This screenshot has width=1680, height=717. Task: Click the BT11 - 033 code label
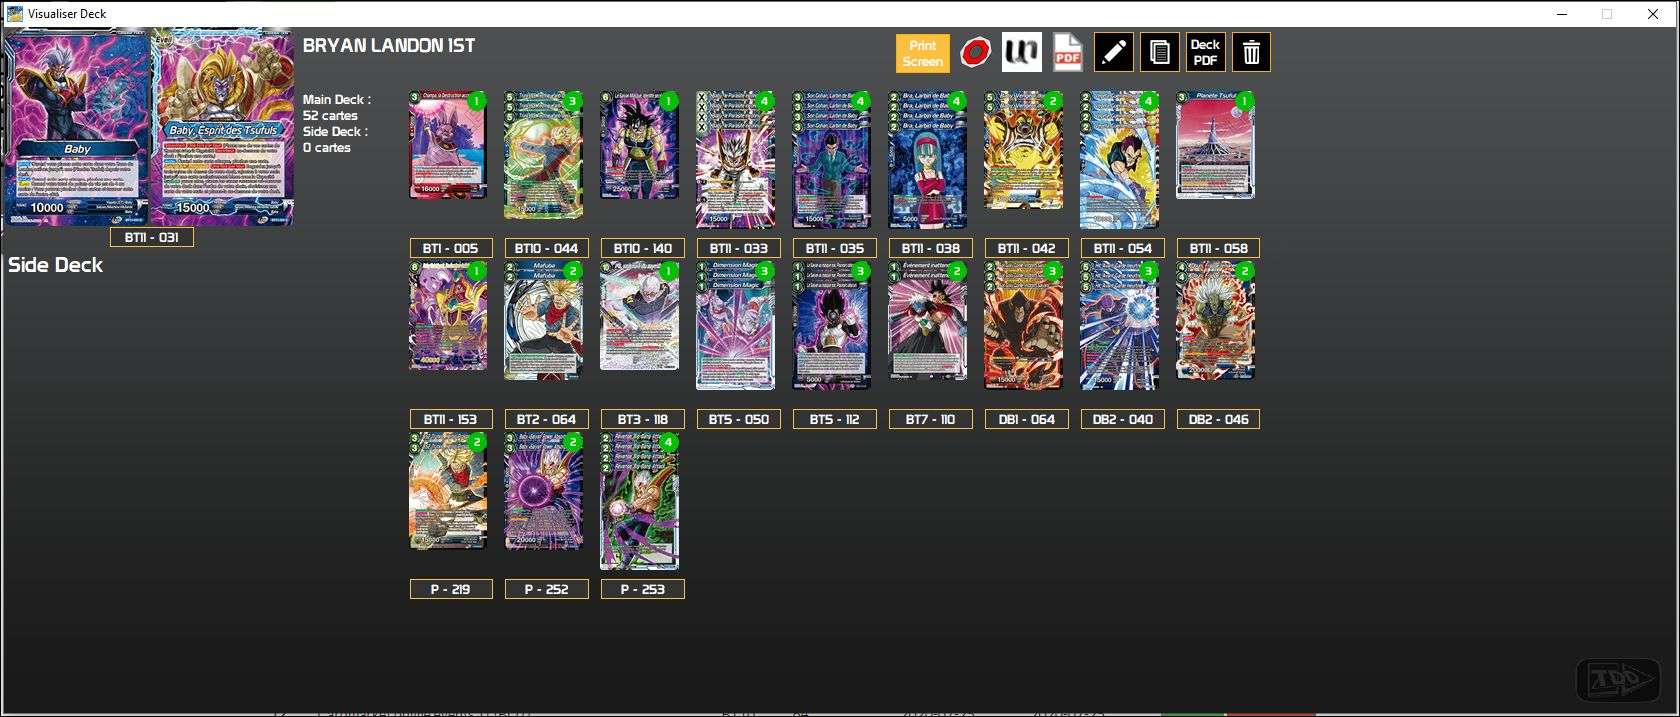(739, 248)
